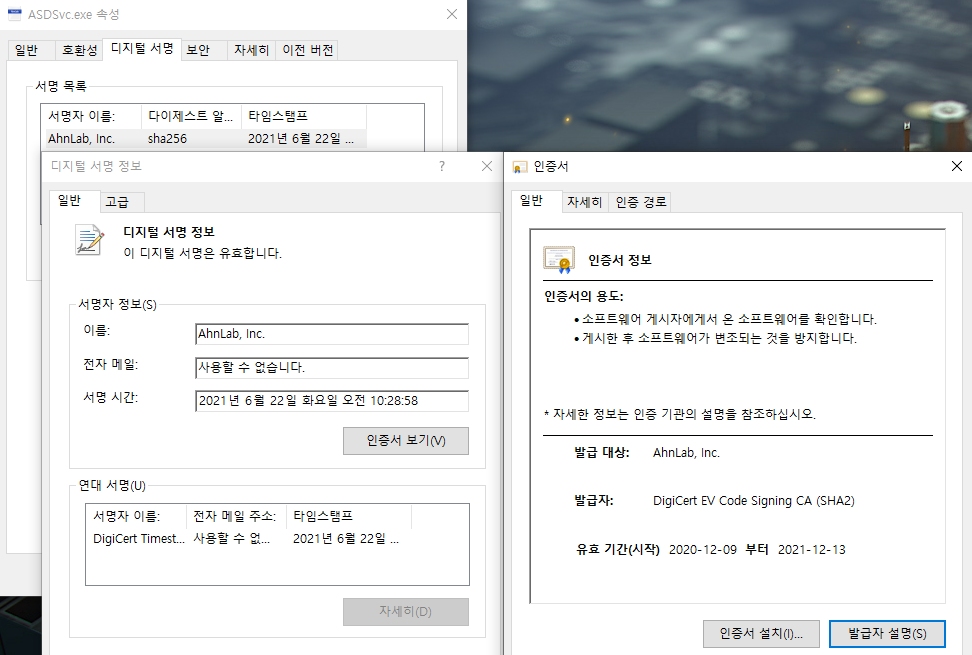This screenshot has height=655, width=972.
Task: Click the 인증서 설치(I)... button
Action: [761, 634]
